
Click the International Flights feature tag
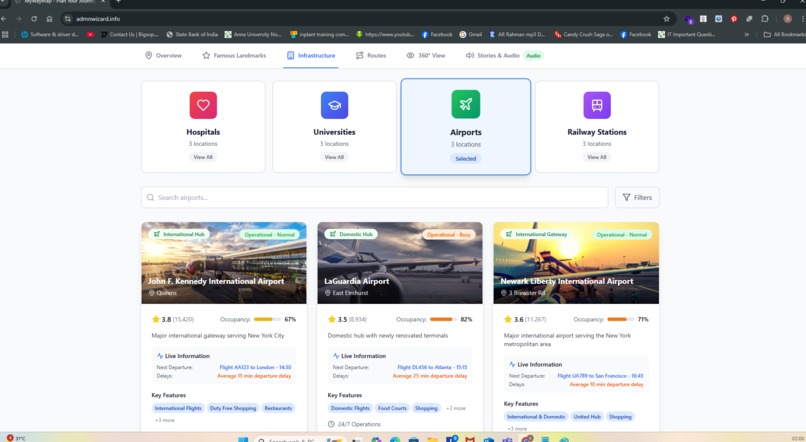click(x=178, y=408)
